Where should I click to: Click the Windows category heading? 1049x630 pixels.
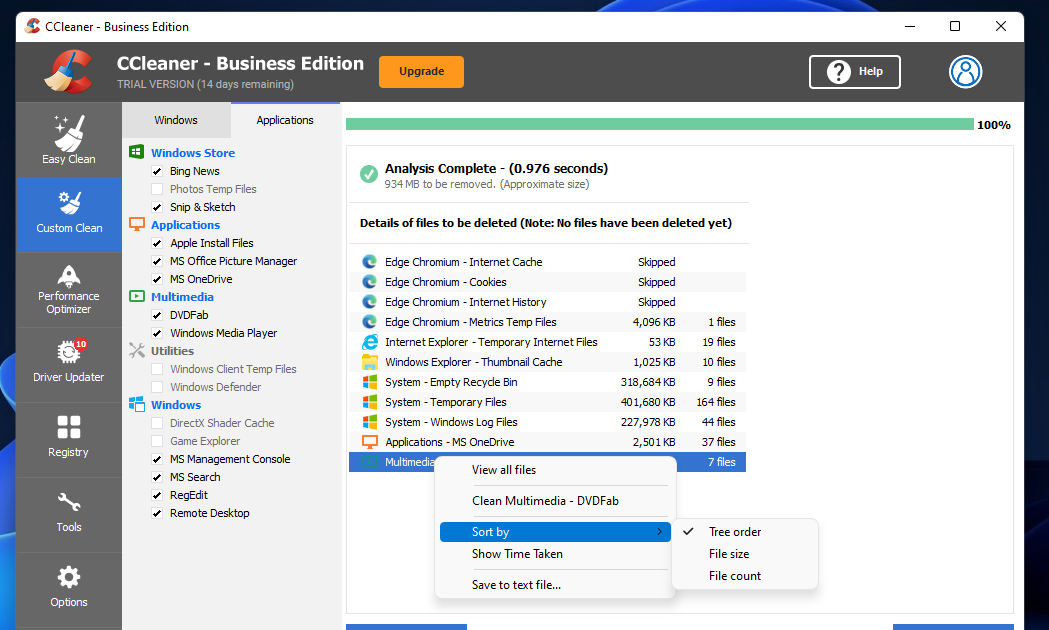click(x=176, y=405)
